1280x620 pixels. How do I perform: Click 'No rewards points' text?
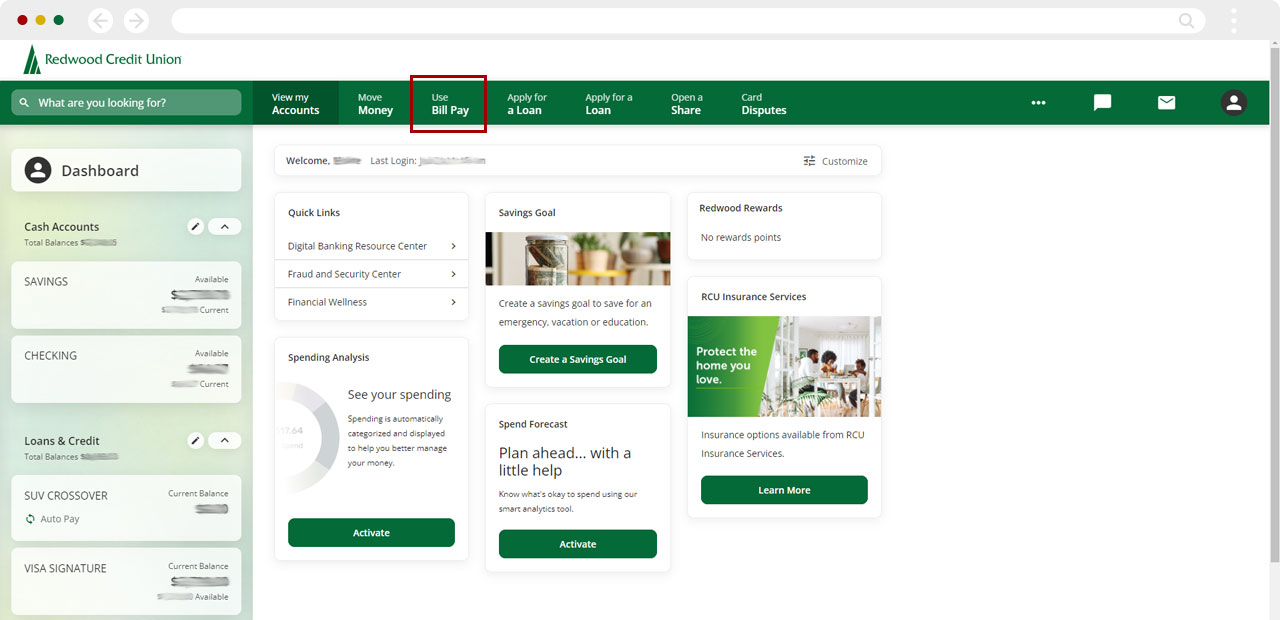pos(741,238)
